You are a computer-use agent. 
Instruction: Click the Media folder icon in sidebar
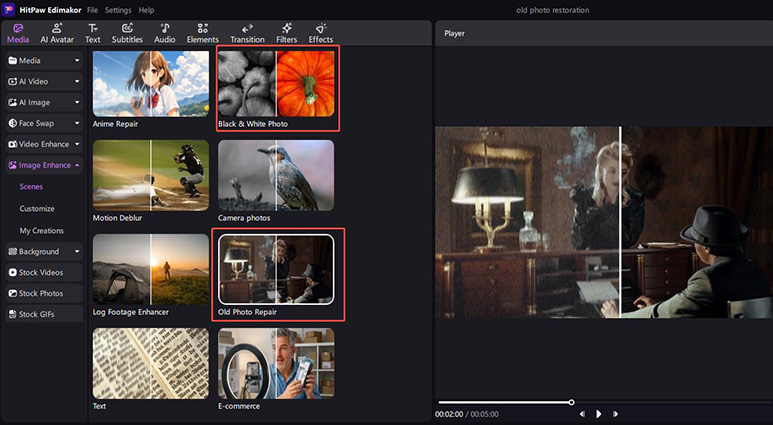tap(13, 61)
